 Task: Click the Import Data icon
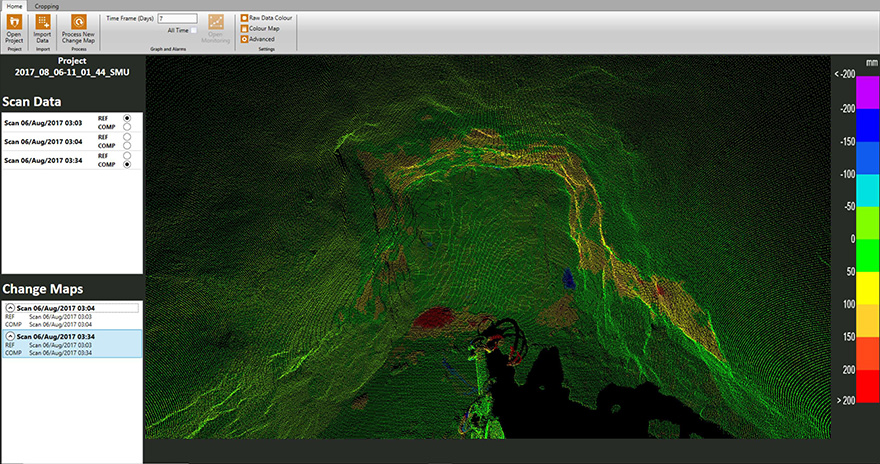43,22
